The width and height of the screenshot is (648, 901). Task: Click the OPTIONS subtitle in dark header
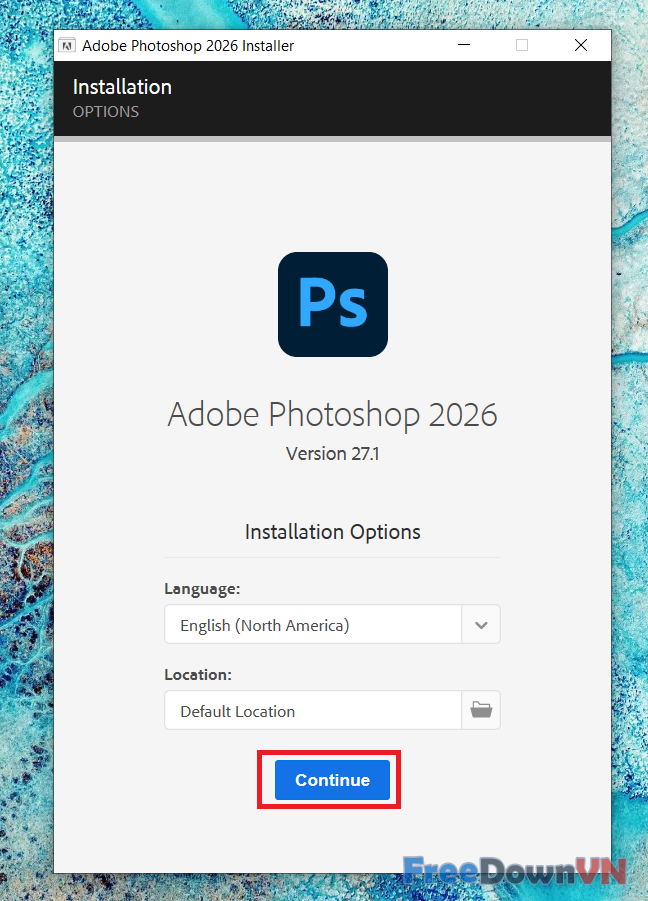(106, 111)
